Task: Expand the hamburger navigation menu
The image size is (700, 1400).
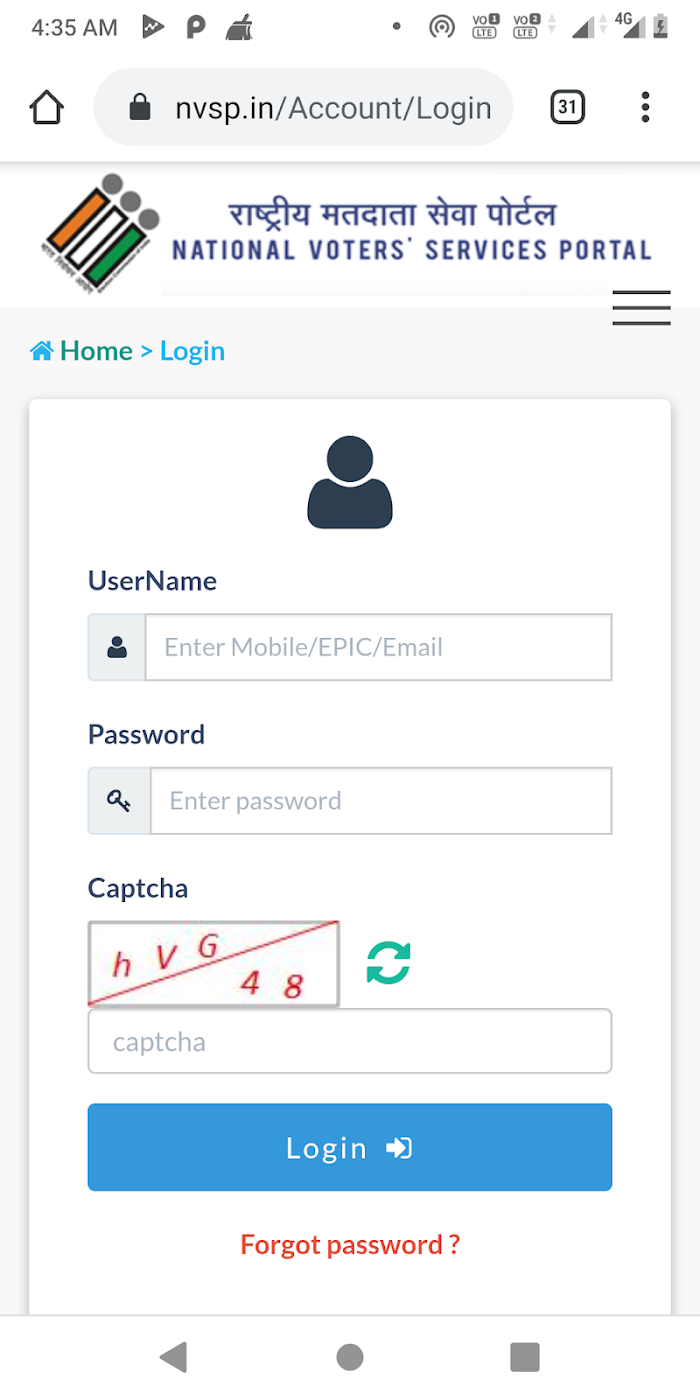Action: coord(641,308)
